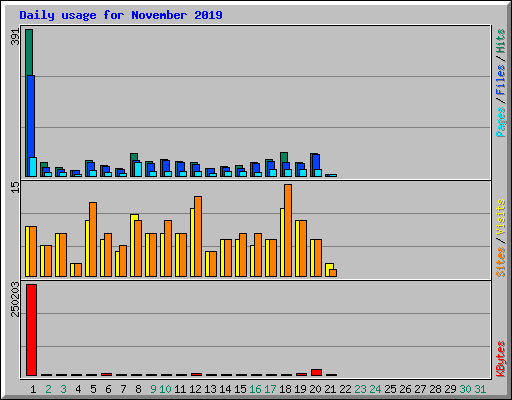Click day 12 on the x-axis
Viewport: 512px width, 400px height.
click(x=195, y=389)
